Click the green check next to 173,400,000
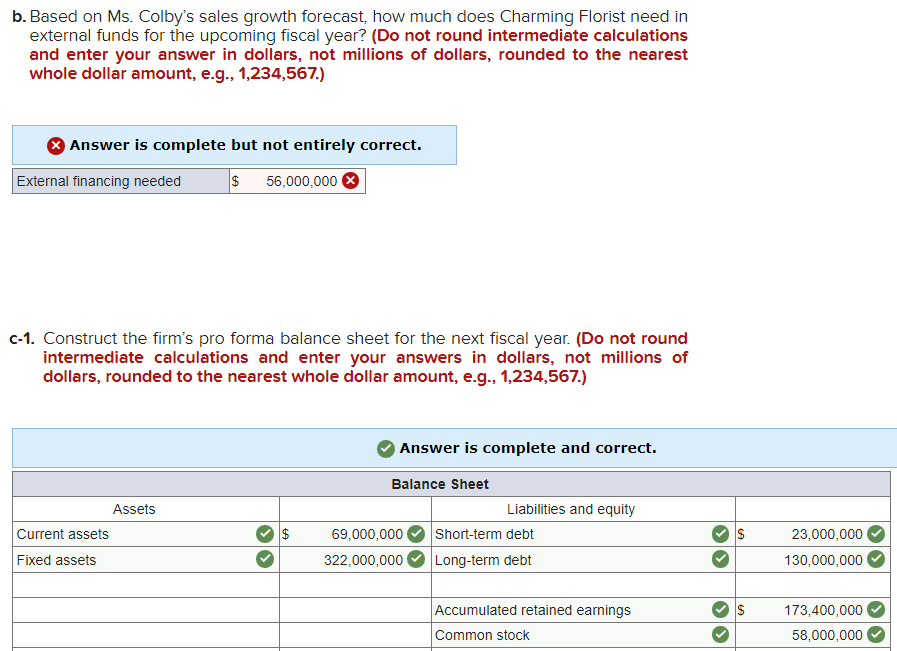 pos(876,609)
